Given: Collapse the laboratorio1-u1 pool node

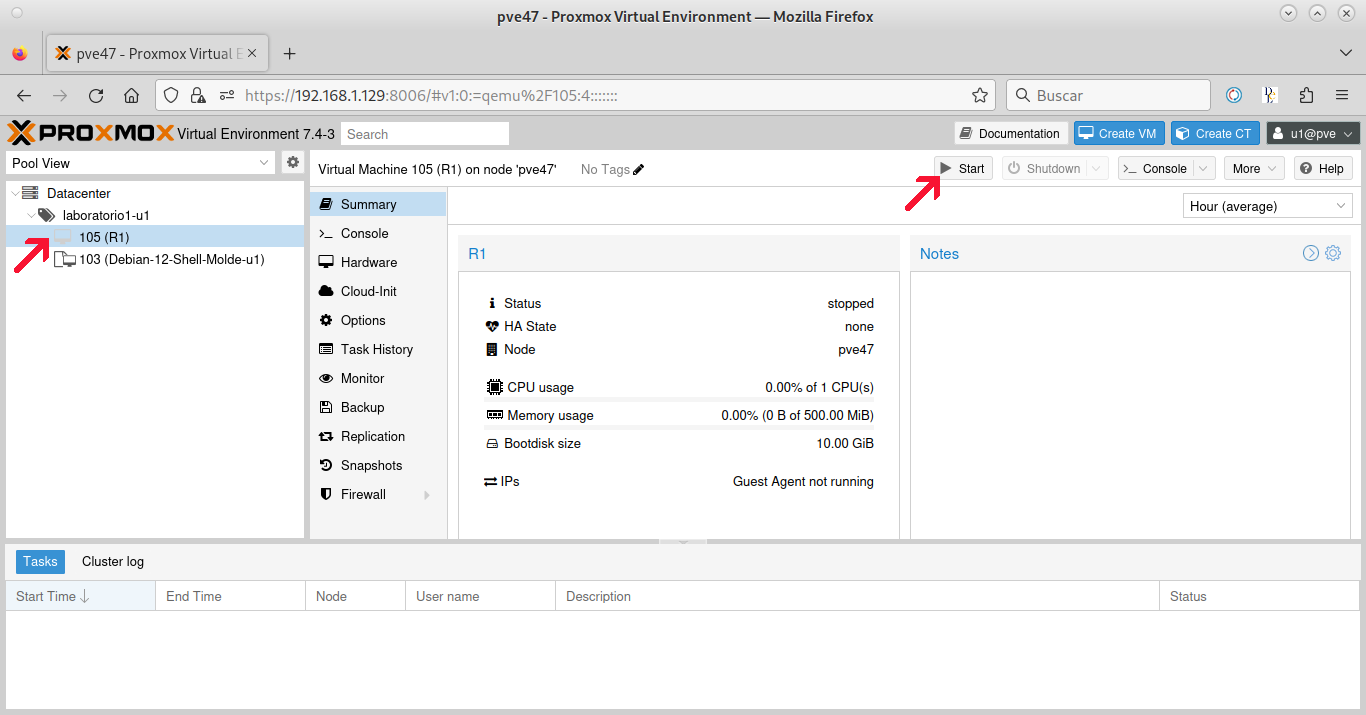Looking at the screenshot, I should point(31,215).
